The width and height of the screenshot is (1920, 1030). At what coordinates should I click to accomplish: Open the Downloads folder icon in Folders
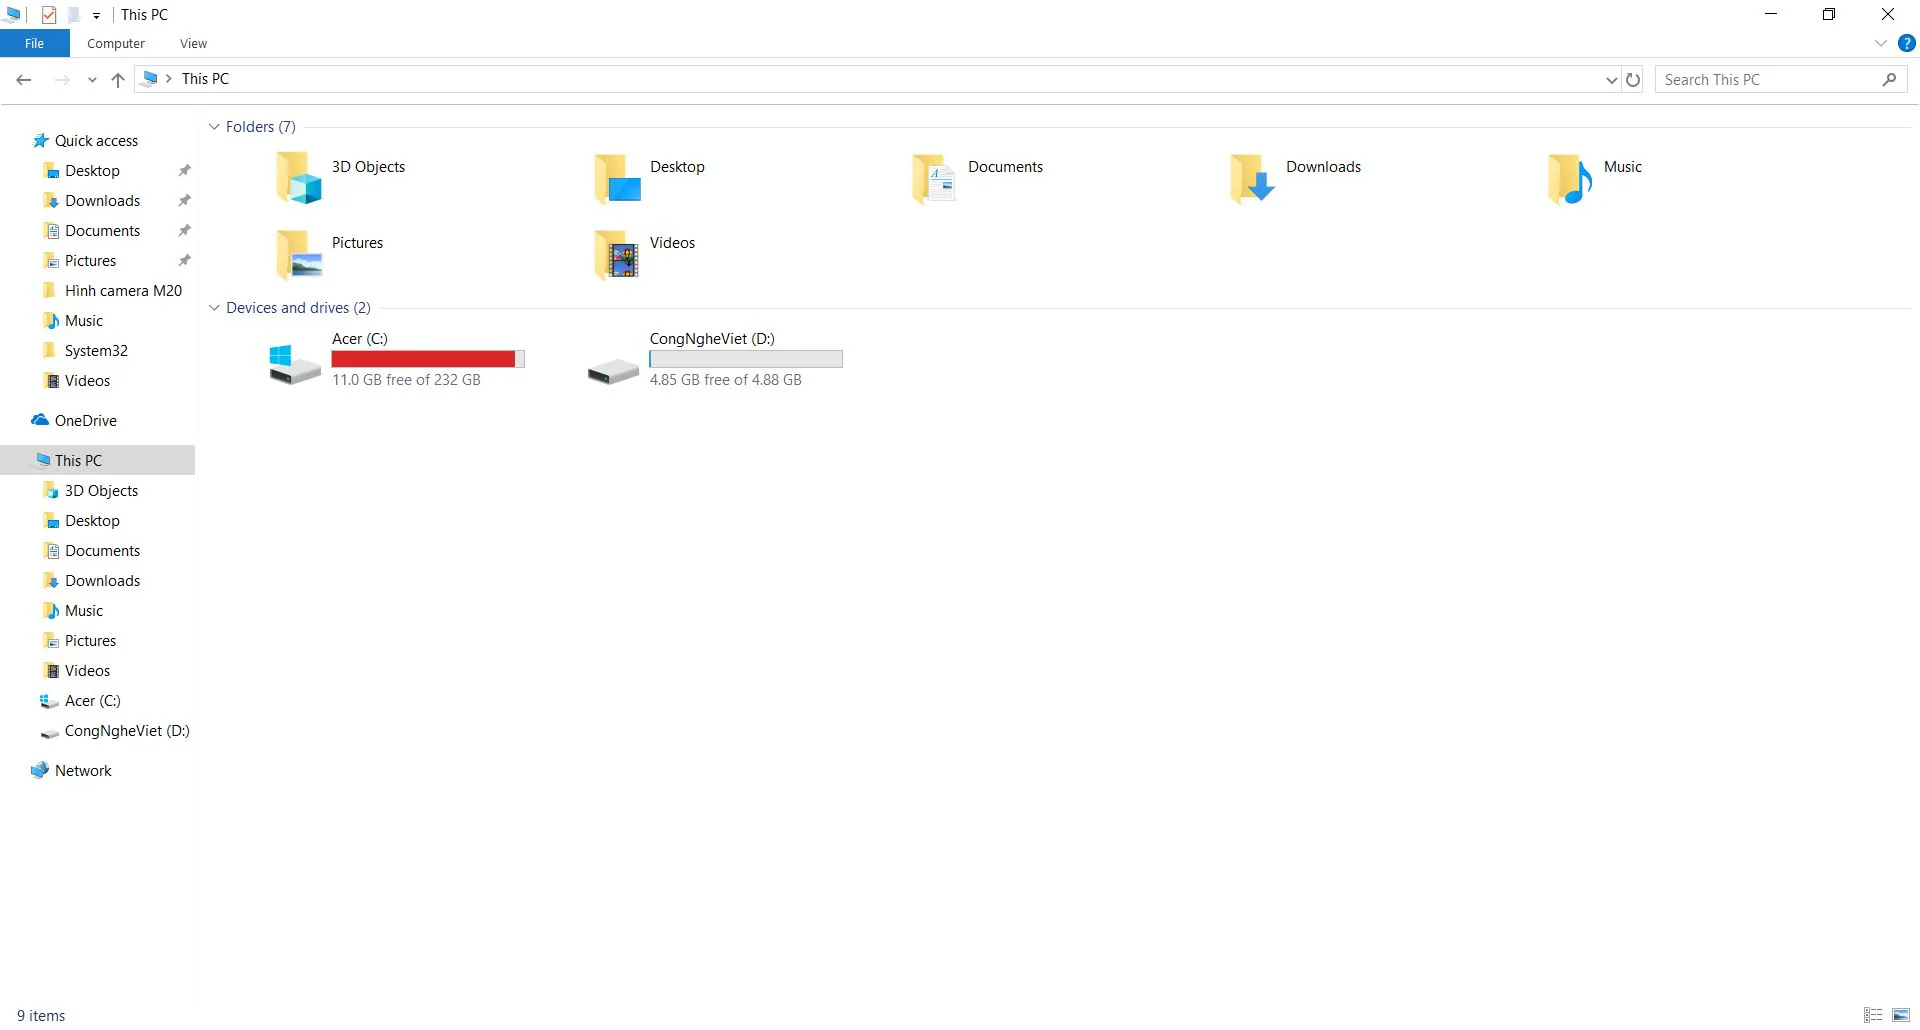pyautogui.click(x=1252, y=178)
